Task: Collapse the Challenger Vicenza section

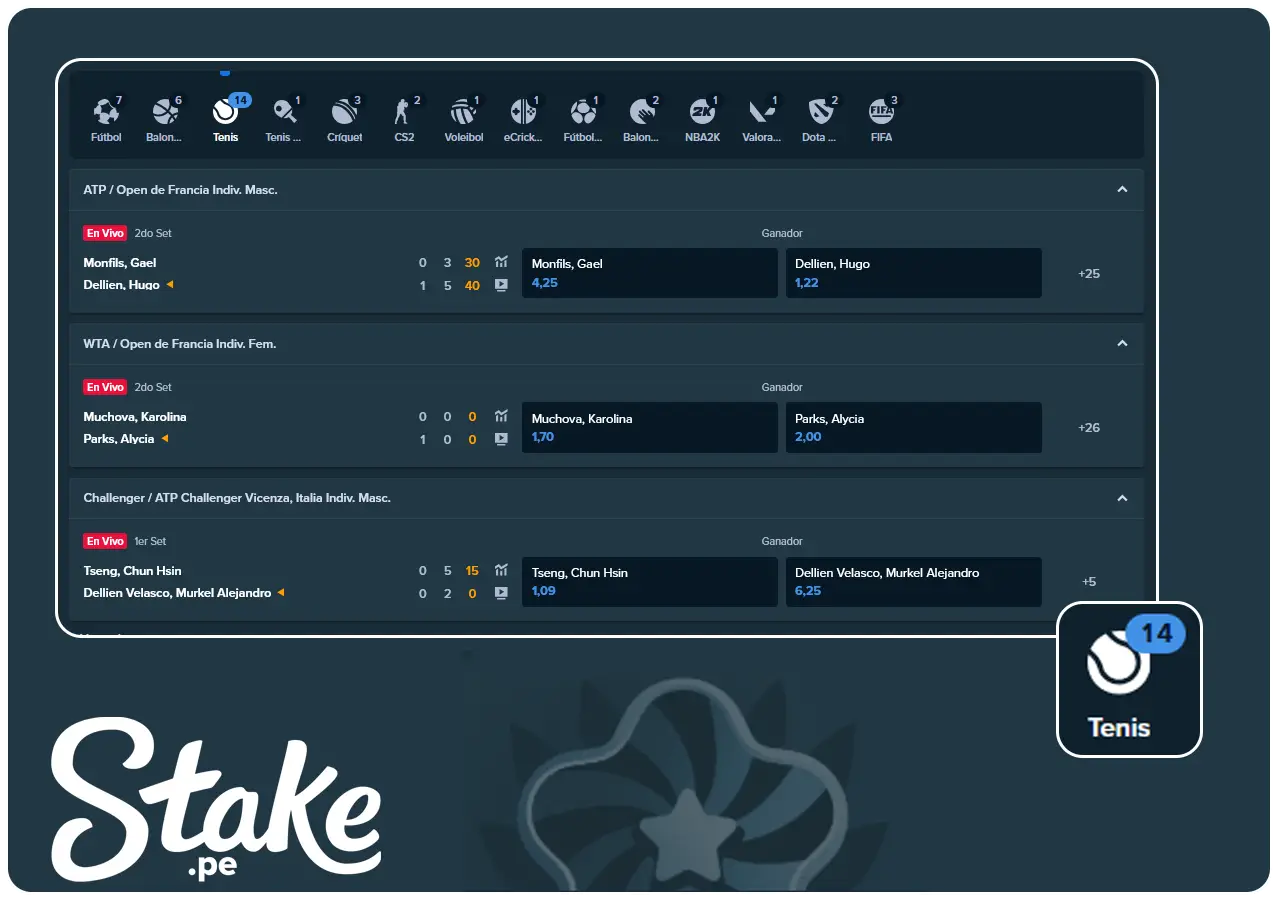Action: click(x=1122, y=498)
